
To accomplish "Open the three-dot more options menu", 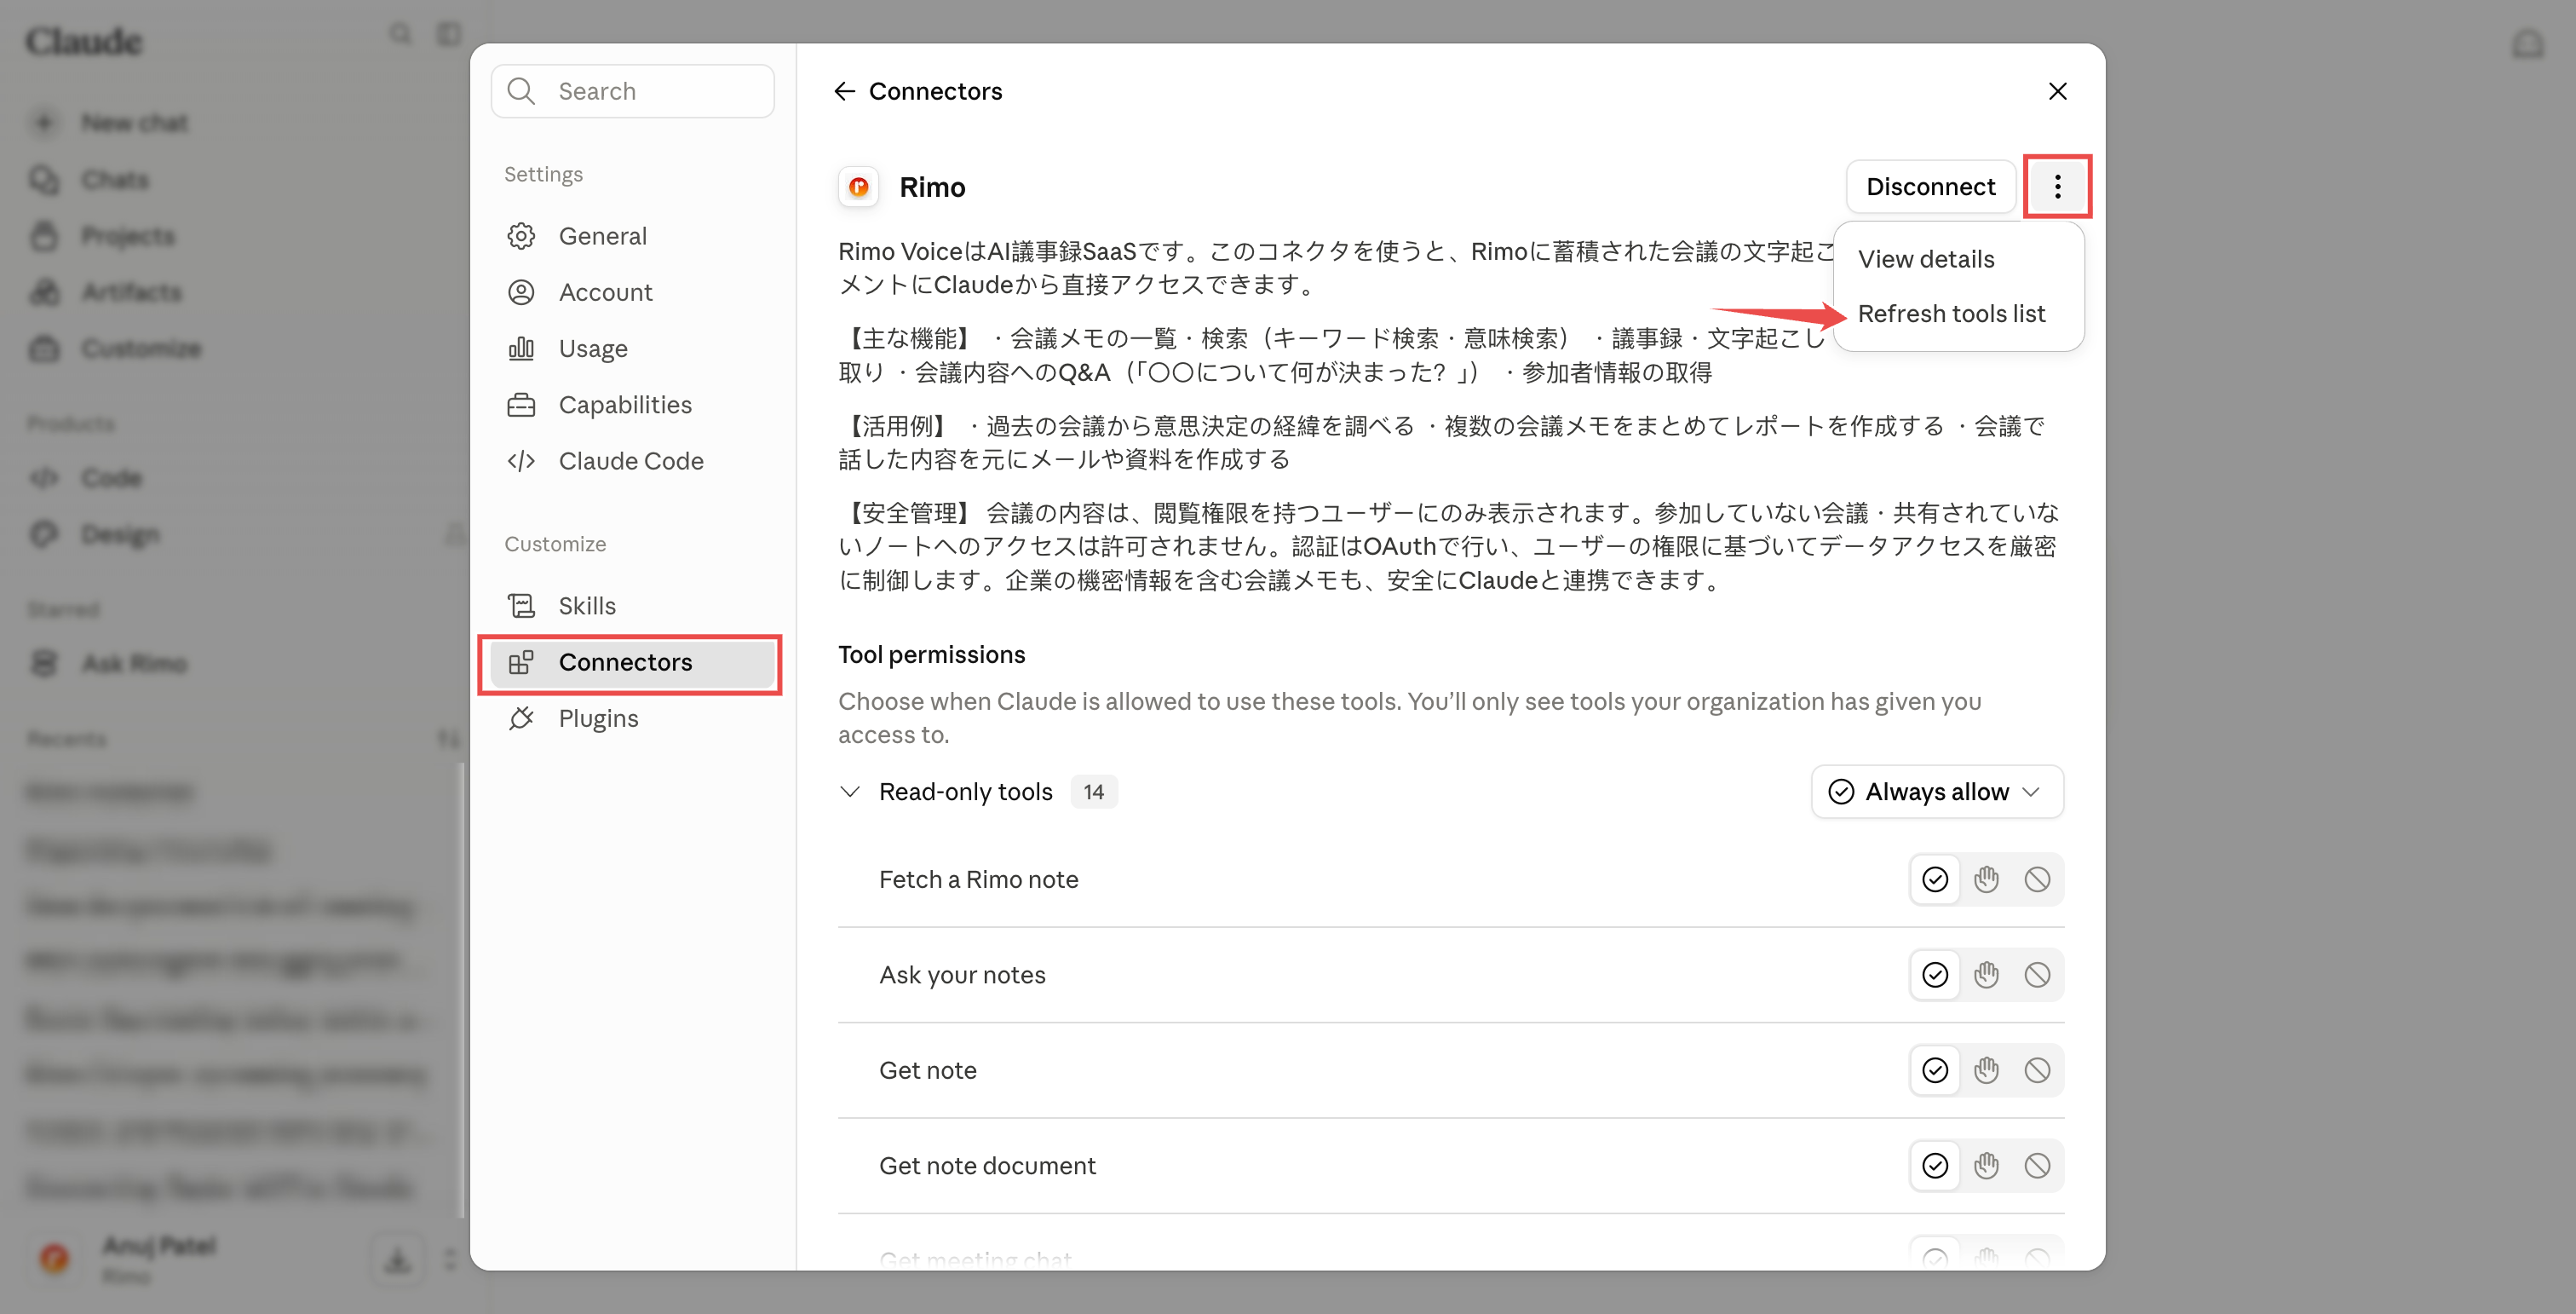I will pyautogui.click(x=2057, y=186).
